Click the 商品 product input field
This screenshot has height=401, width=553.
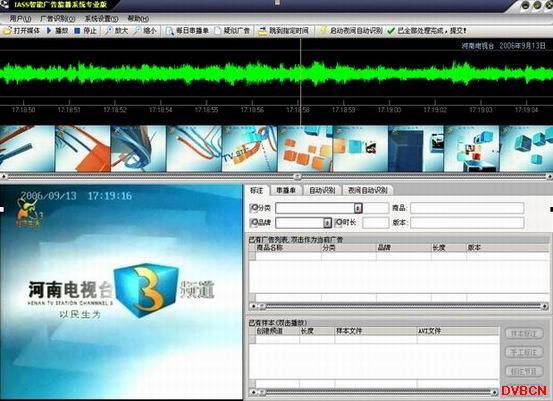pos(467,208)
